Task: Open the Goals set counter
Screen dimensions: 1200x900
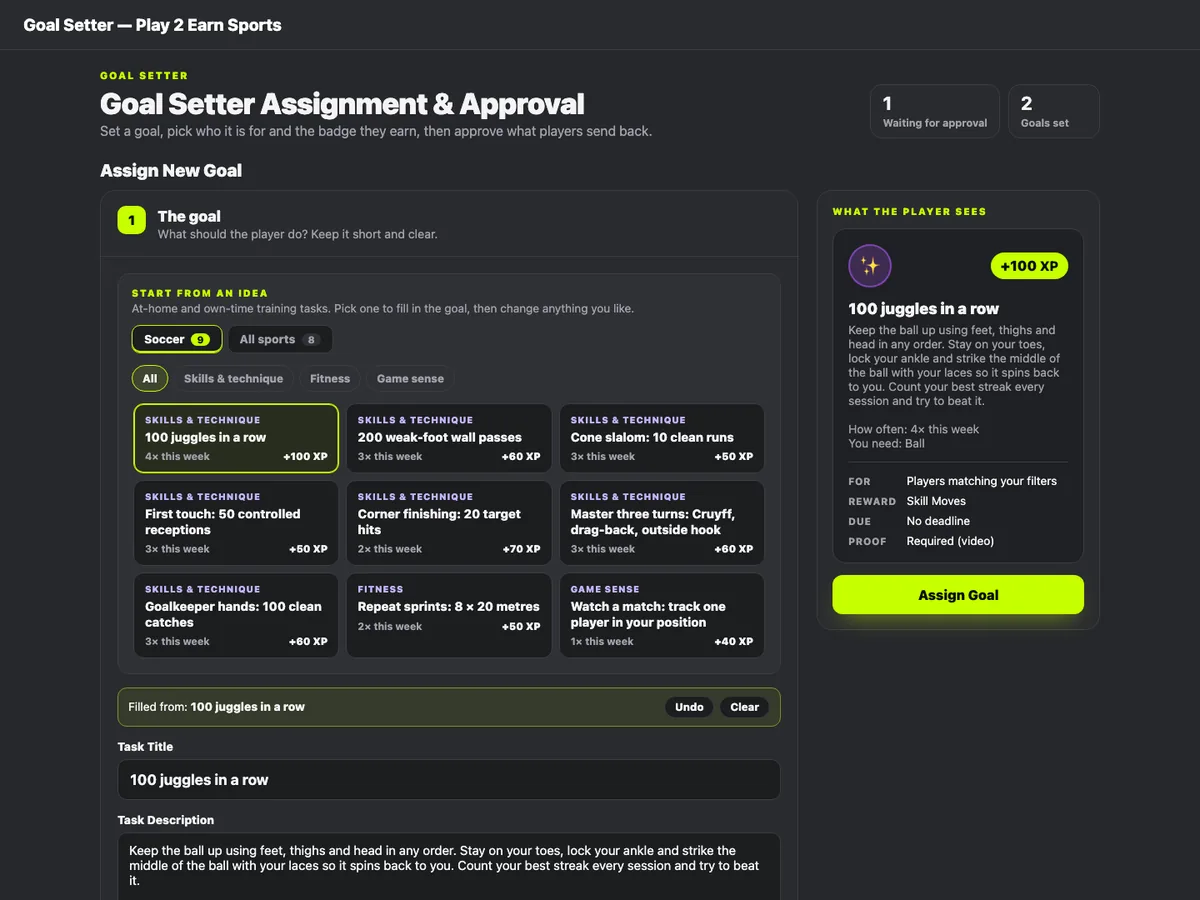Action: (1054, 111)
